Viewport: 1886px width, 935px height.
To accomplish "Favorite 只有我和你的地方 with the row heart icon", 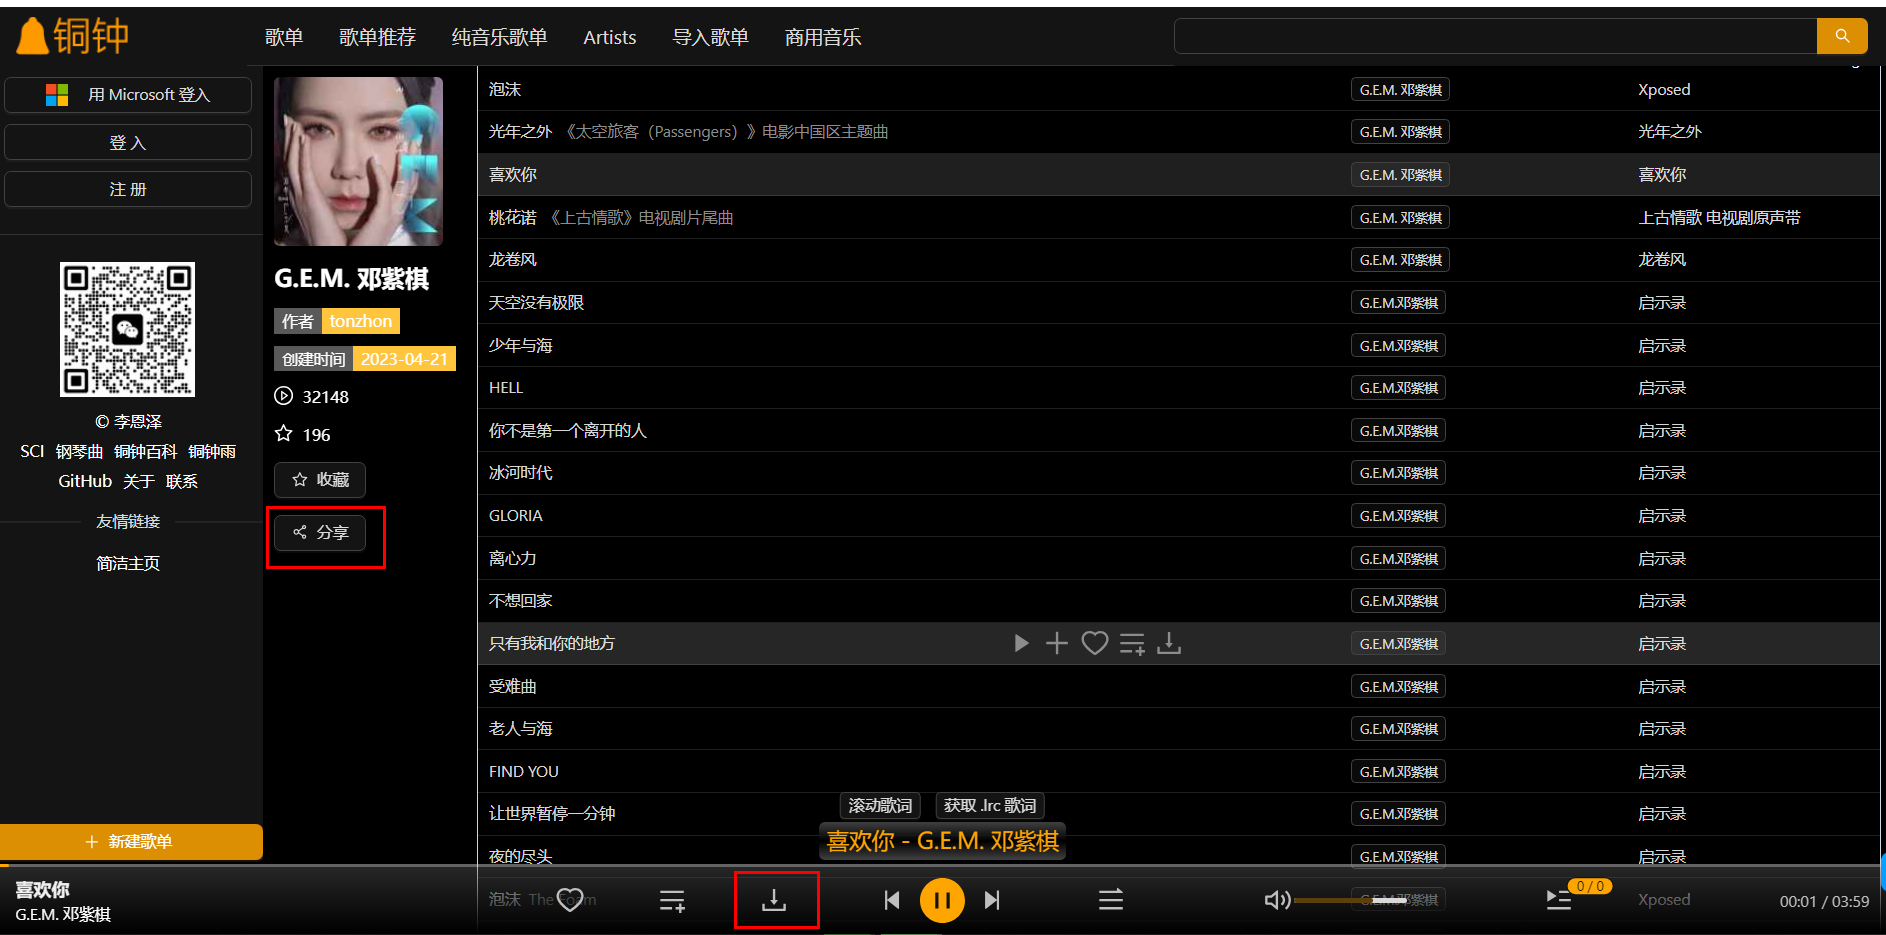I will 1095,643.
